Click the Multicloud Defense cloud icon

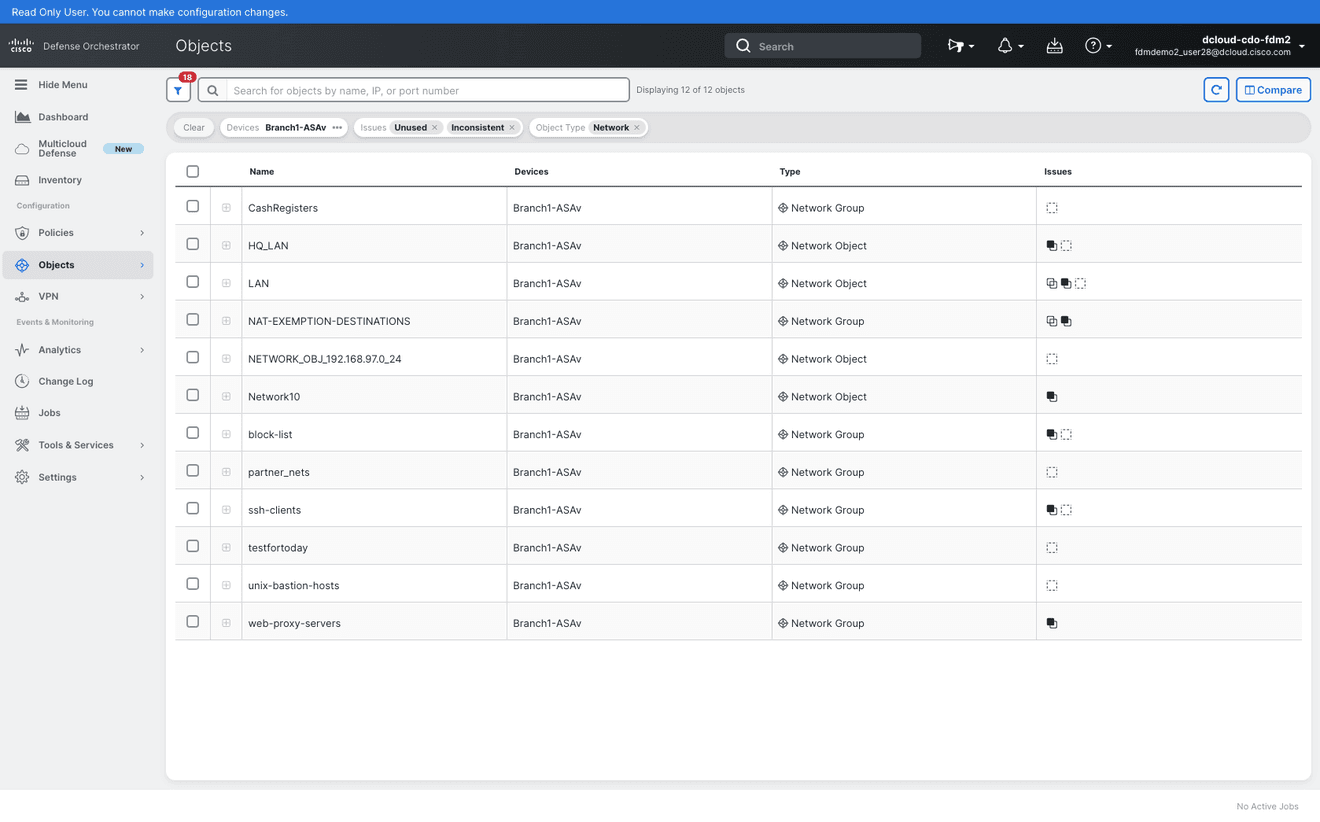click(22, 149)
